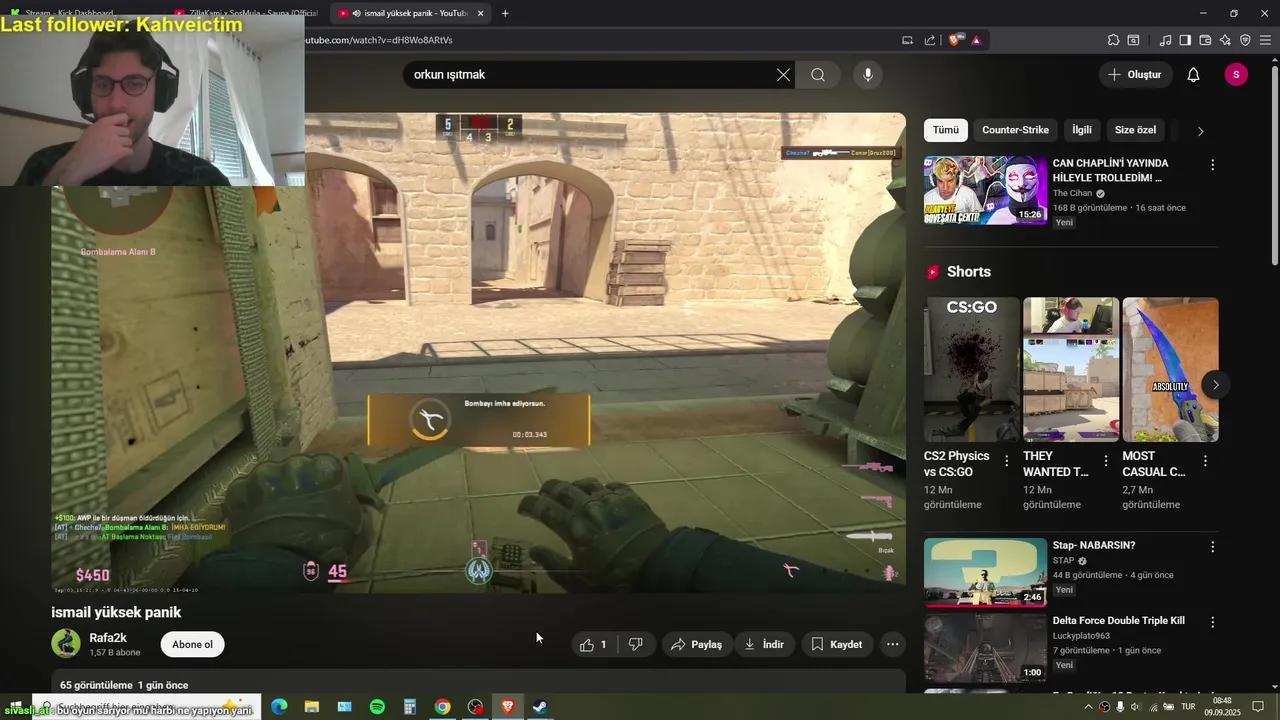This screenshot has height=720, width=1280.
Task: Open CS2 Physics vs CS:GO short
Action: click(971, 370)
